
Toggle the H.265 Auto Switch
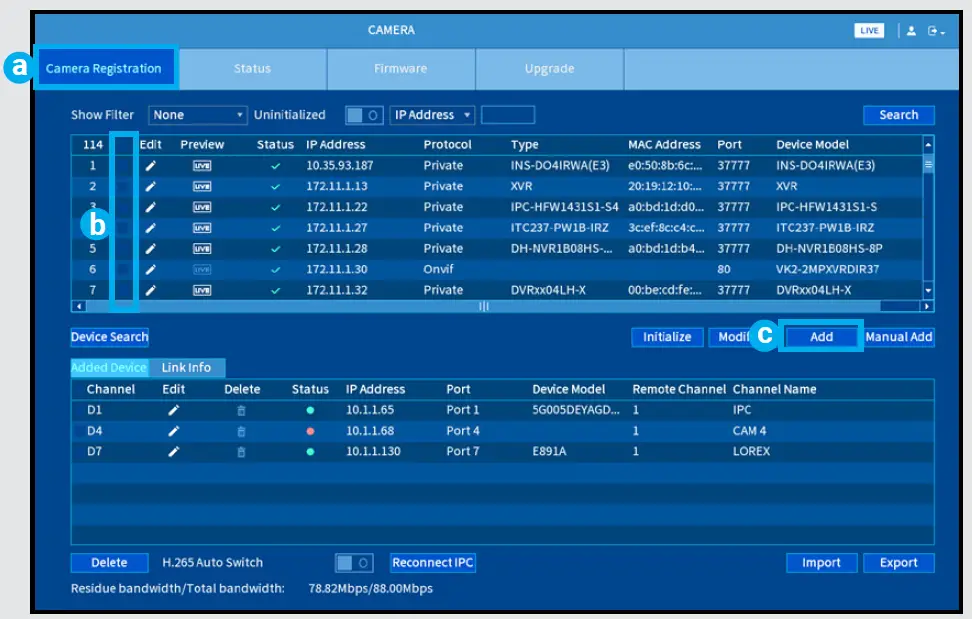click(352, 563)
